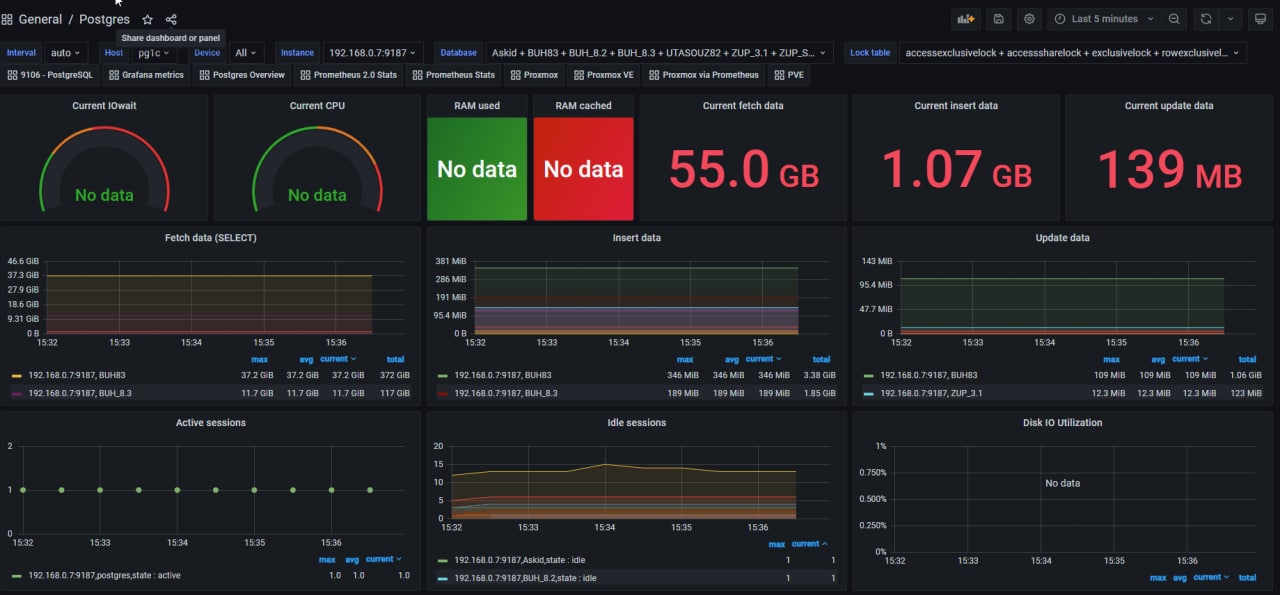Viewport: 1280px width, 595px height.
Task: Open the Active sessions panel title menu
Action: (211, 422)
